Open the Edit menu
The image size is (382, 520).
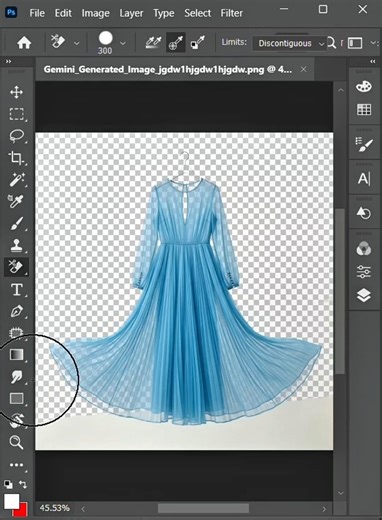pos(63,13)
